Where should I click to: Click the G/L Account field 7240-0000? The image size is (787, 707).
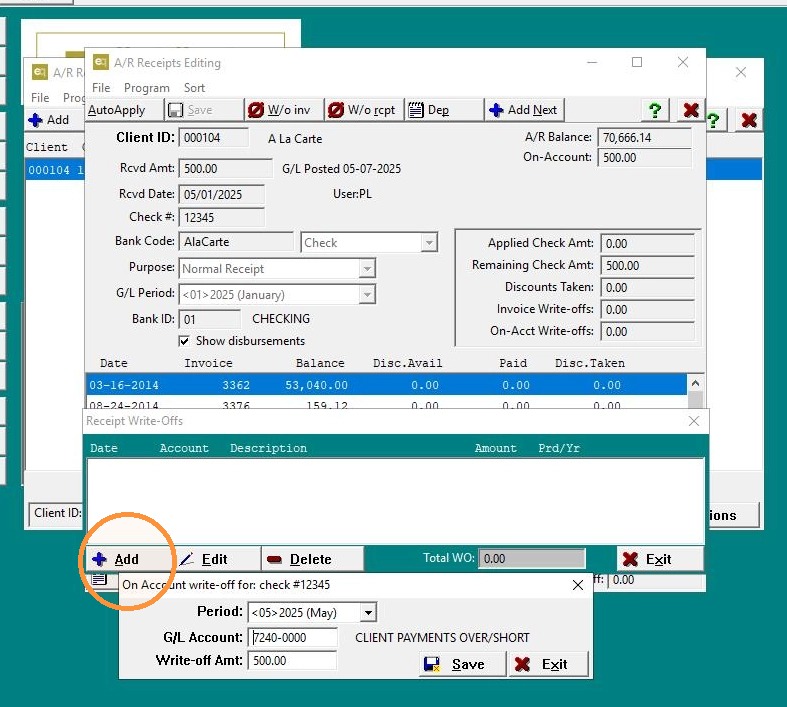click(x=293, y=638)
